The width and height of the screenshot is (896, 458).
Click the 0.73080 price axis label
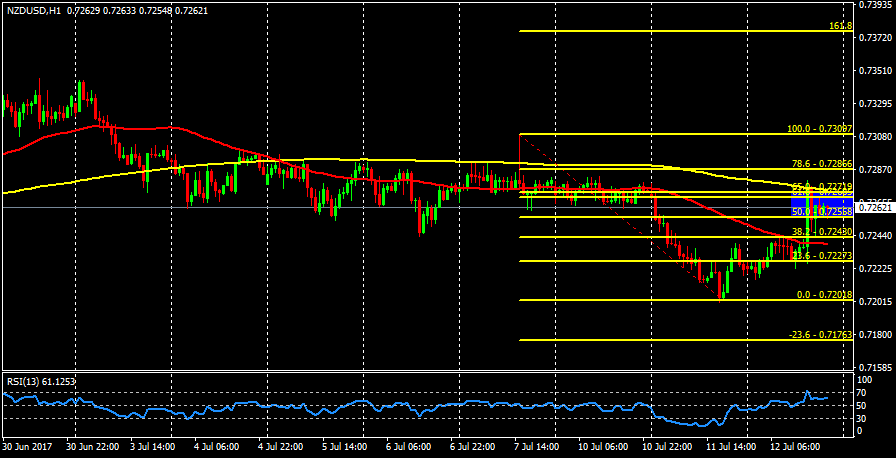pyautogui.click(x=875, y=136)
